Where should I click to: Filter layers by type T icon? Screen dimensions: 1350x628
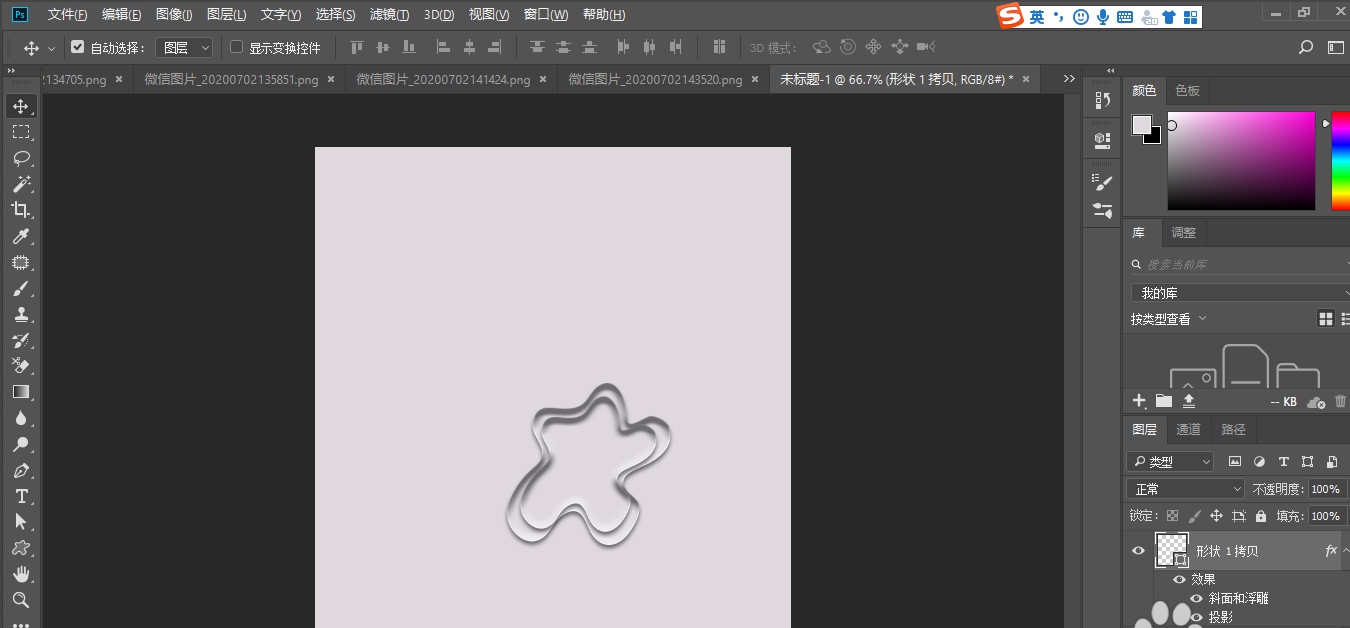[1283, 462]
